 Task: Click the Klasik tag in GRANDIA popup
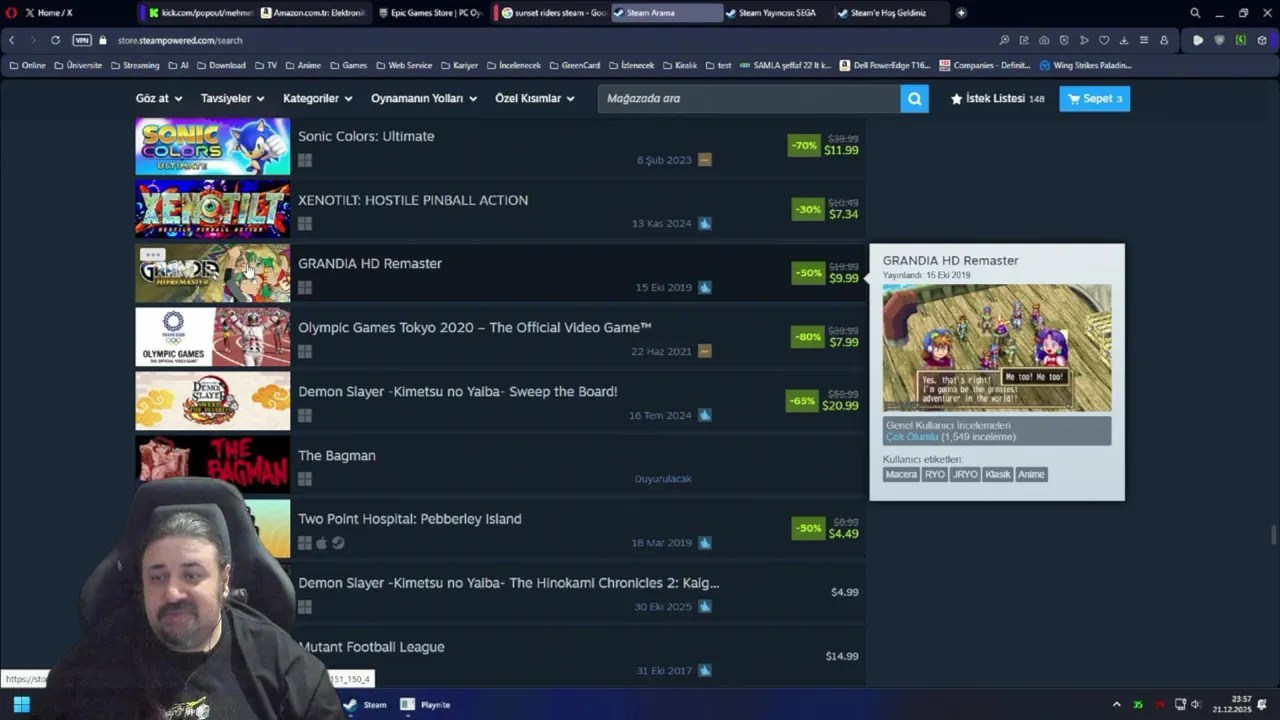point(998,474)
